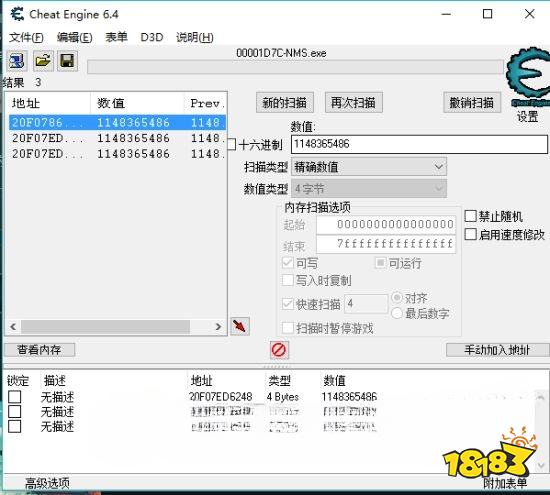Toggle the 可写 checkbox
Screen dimensions: 550x495
point(288,263)
